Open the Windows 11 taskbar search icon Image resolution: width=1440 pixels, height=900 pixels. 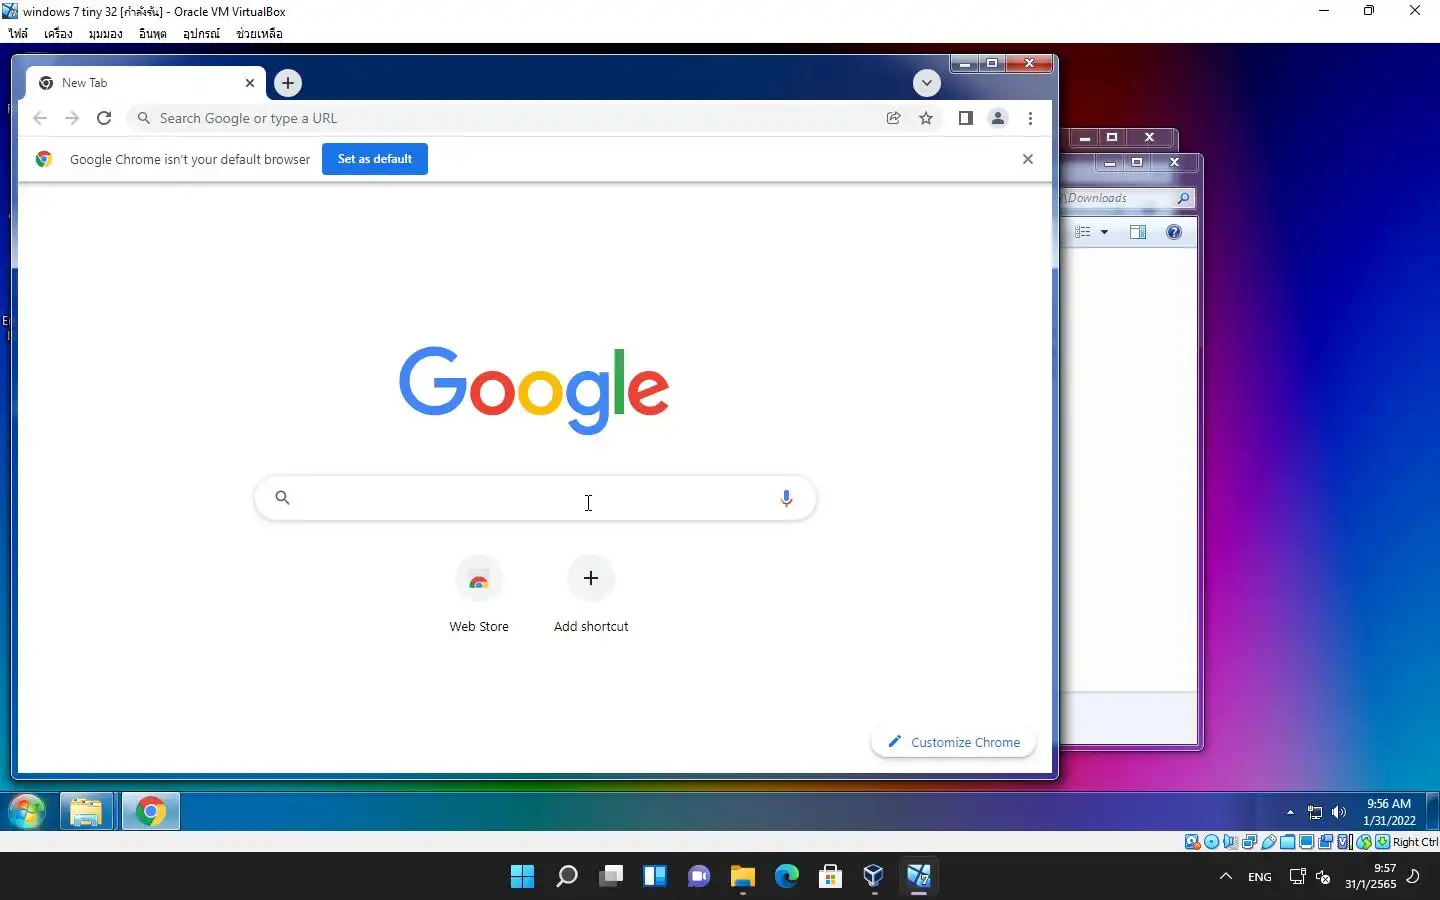[566, 877]
